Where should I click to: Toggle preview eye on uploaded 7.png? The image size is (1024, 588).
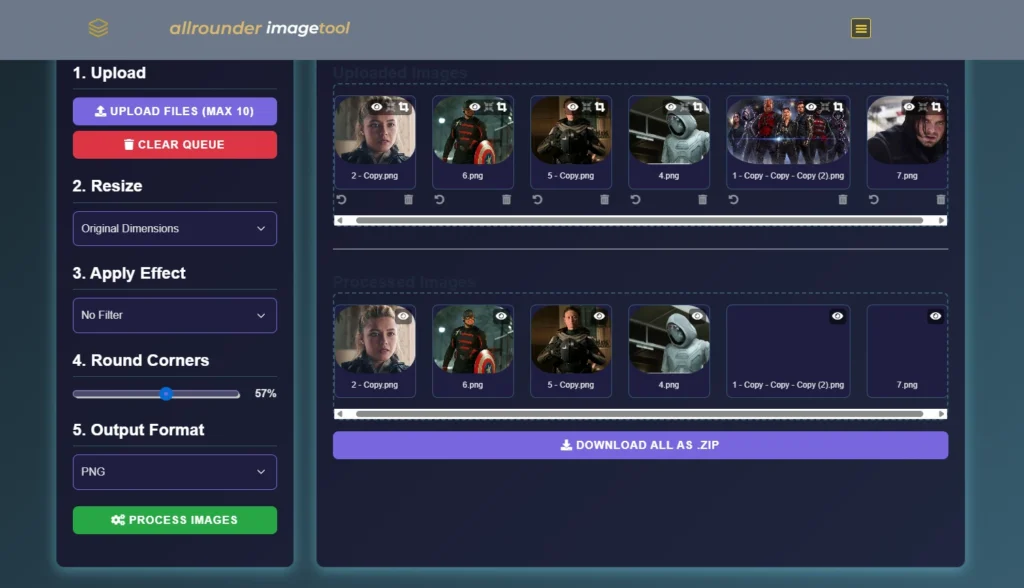click(x=909, y=106)
